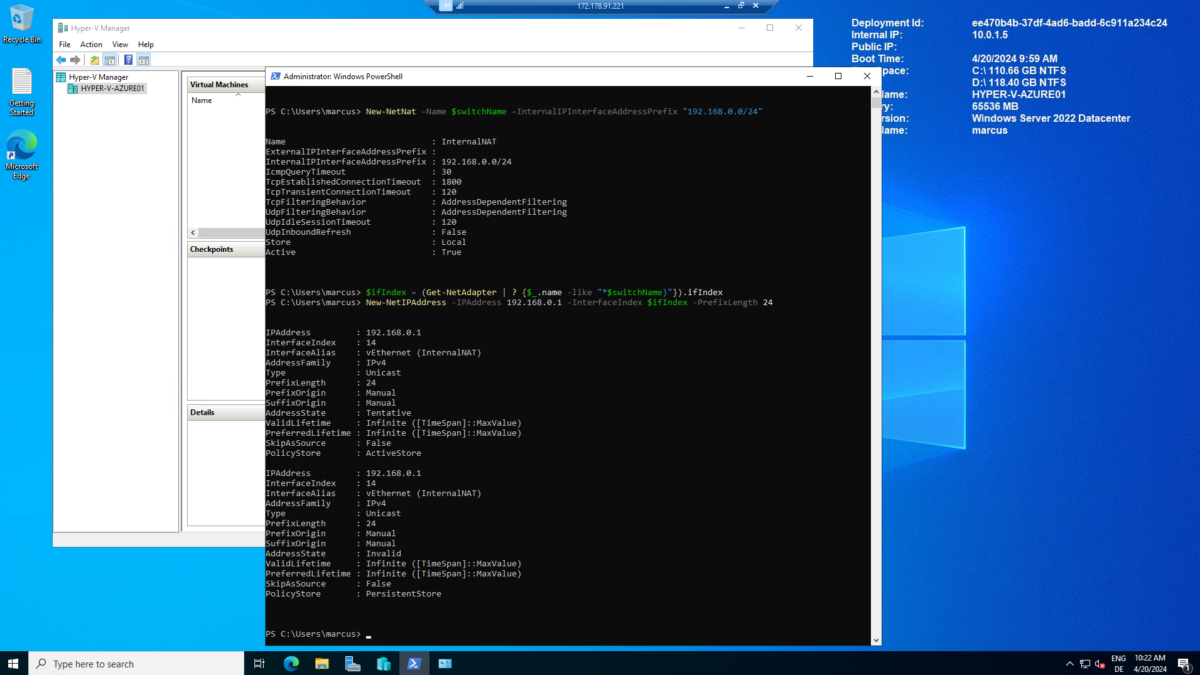1200x675 pixels.
Task: Select the Back navigation arrow in Hyper-V Manager
Action: pyautogui.click(x=61, y=59)
